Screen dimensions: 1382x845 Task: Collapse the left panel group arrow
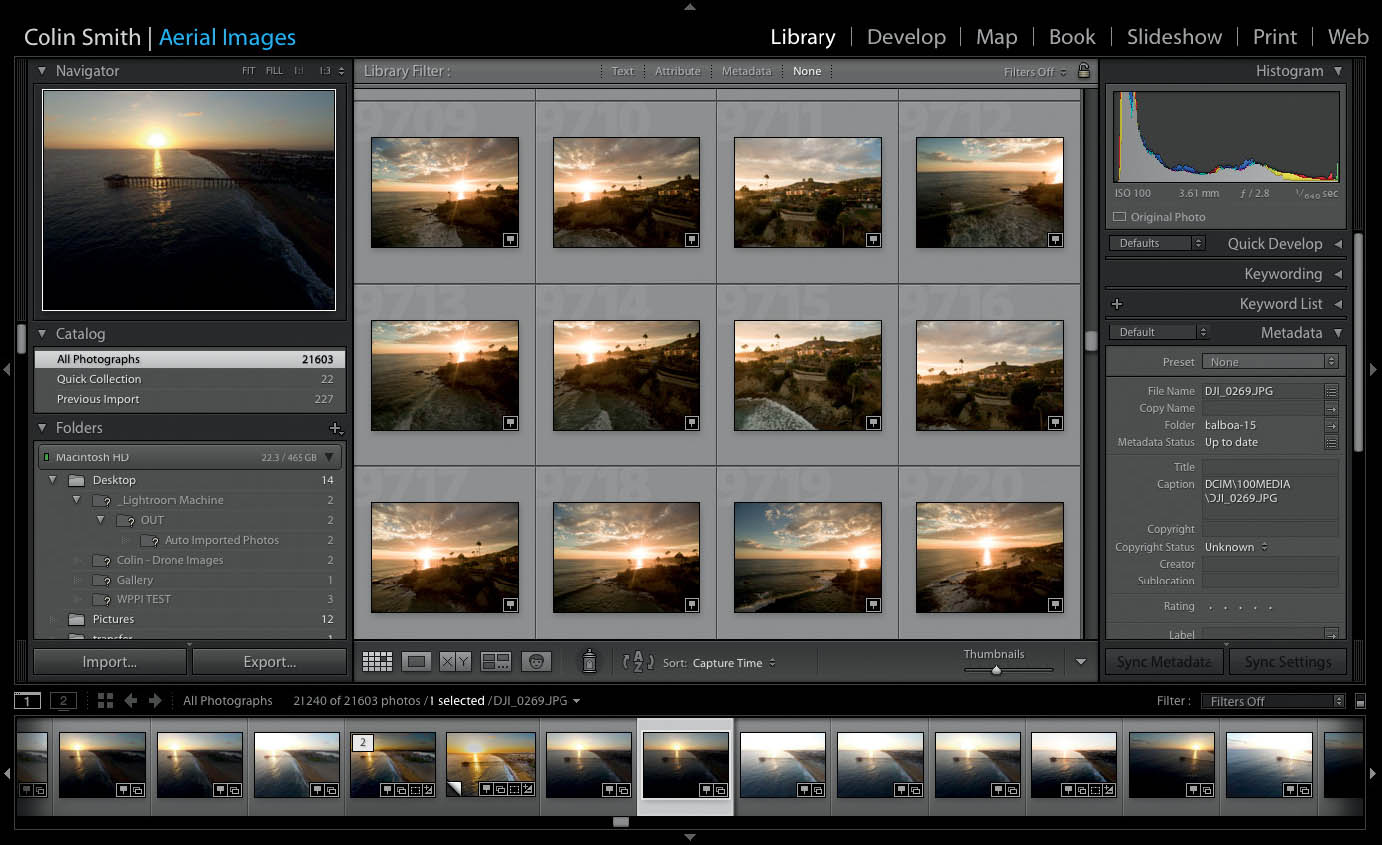click(x=6, y=369)
